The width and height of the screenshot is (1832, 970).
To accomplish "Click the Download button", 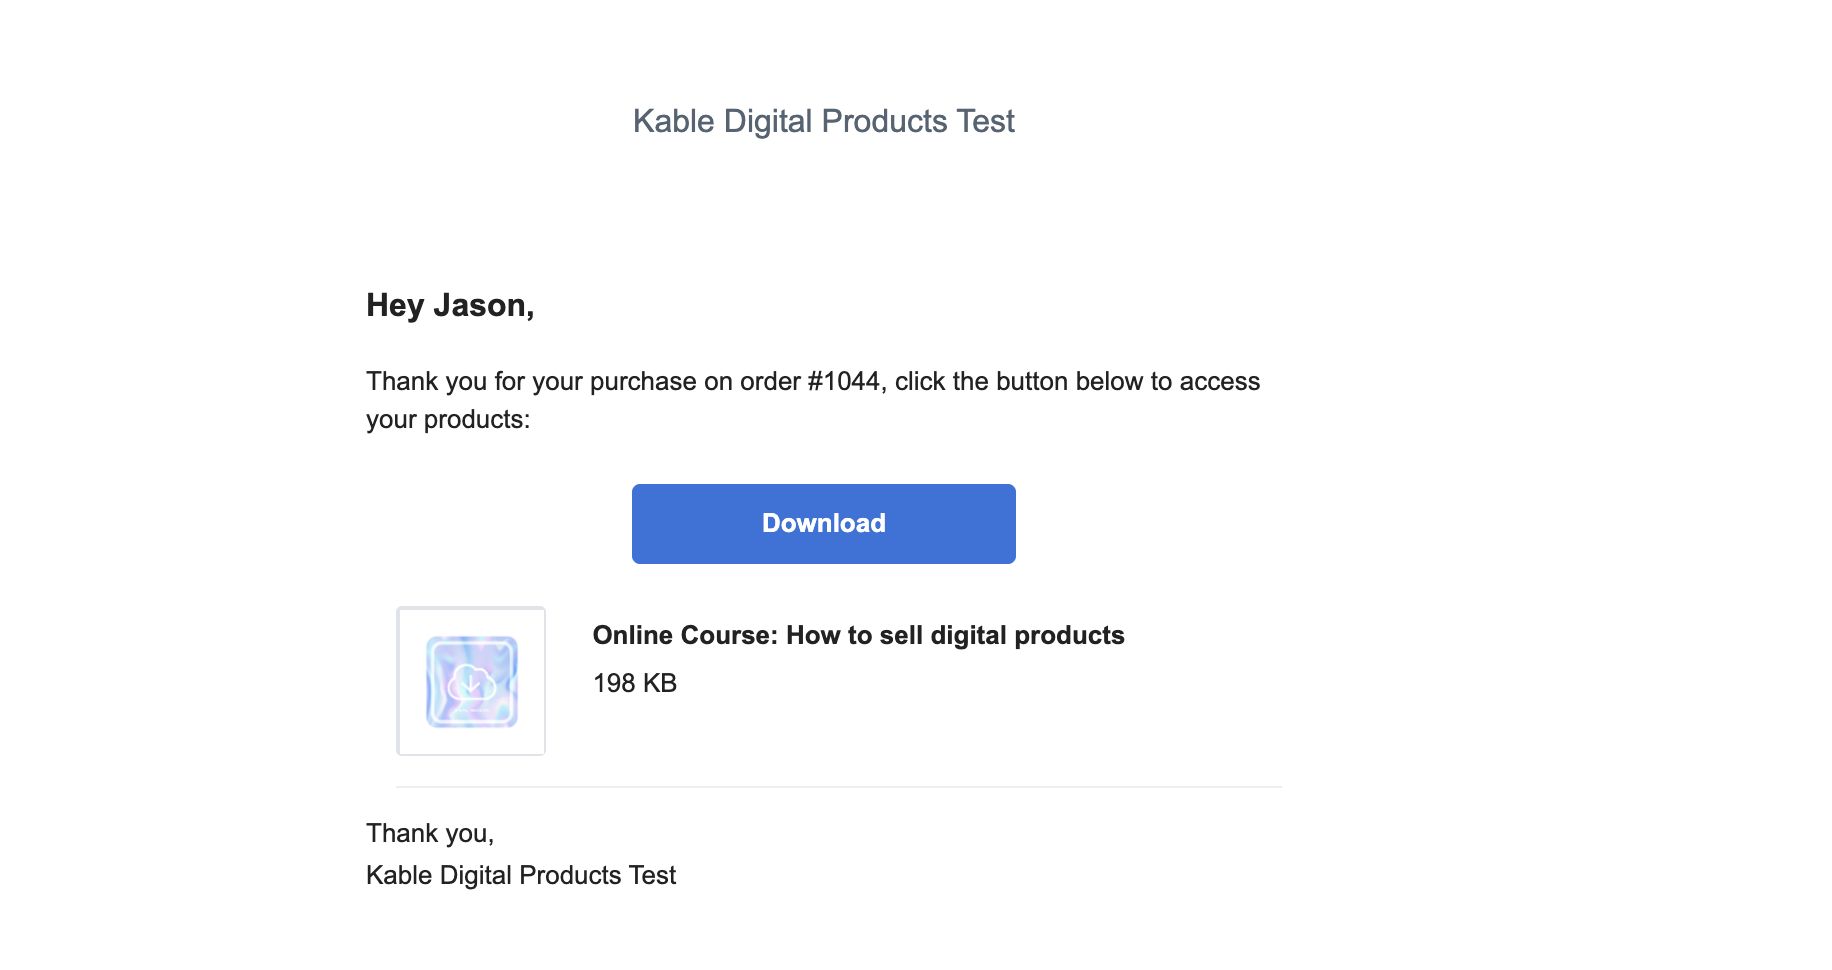I will 823,523.
